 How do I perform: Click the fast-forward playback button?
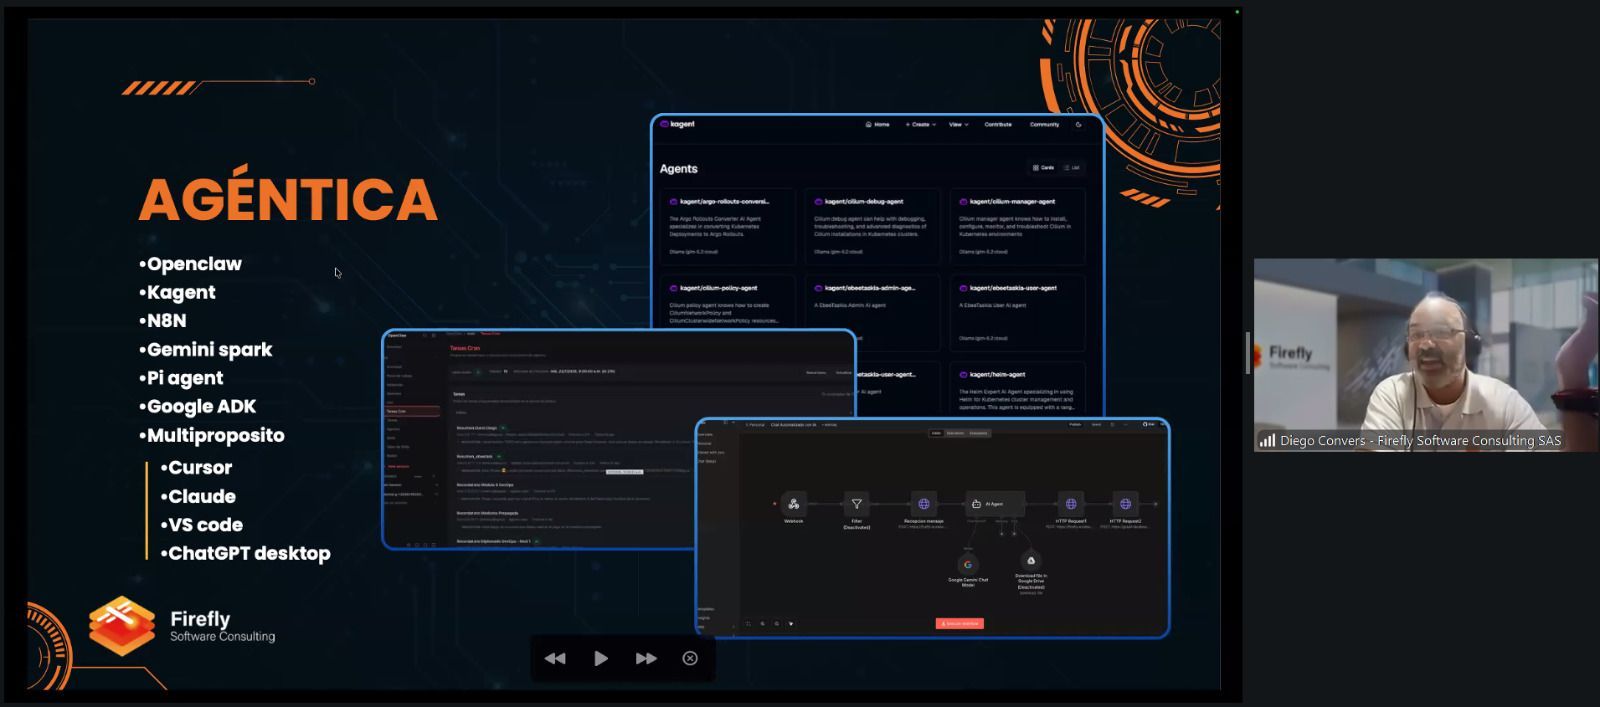point(646,658)
